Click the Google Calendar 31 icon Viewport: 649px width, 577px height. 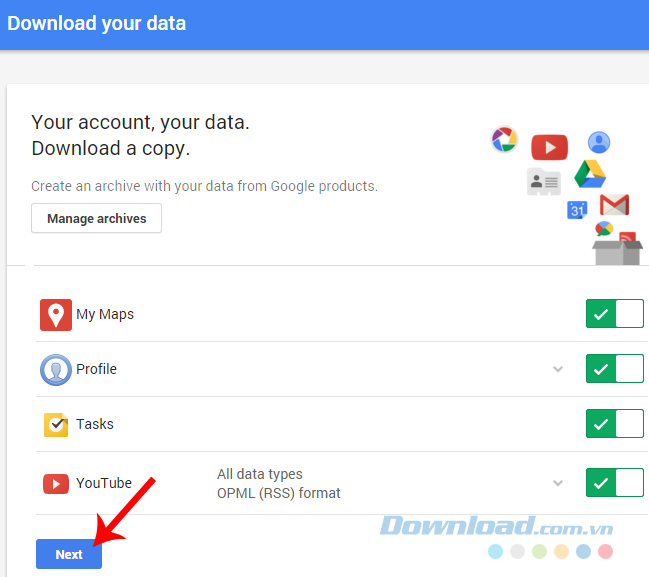tap(577, 210)
